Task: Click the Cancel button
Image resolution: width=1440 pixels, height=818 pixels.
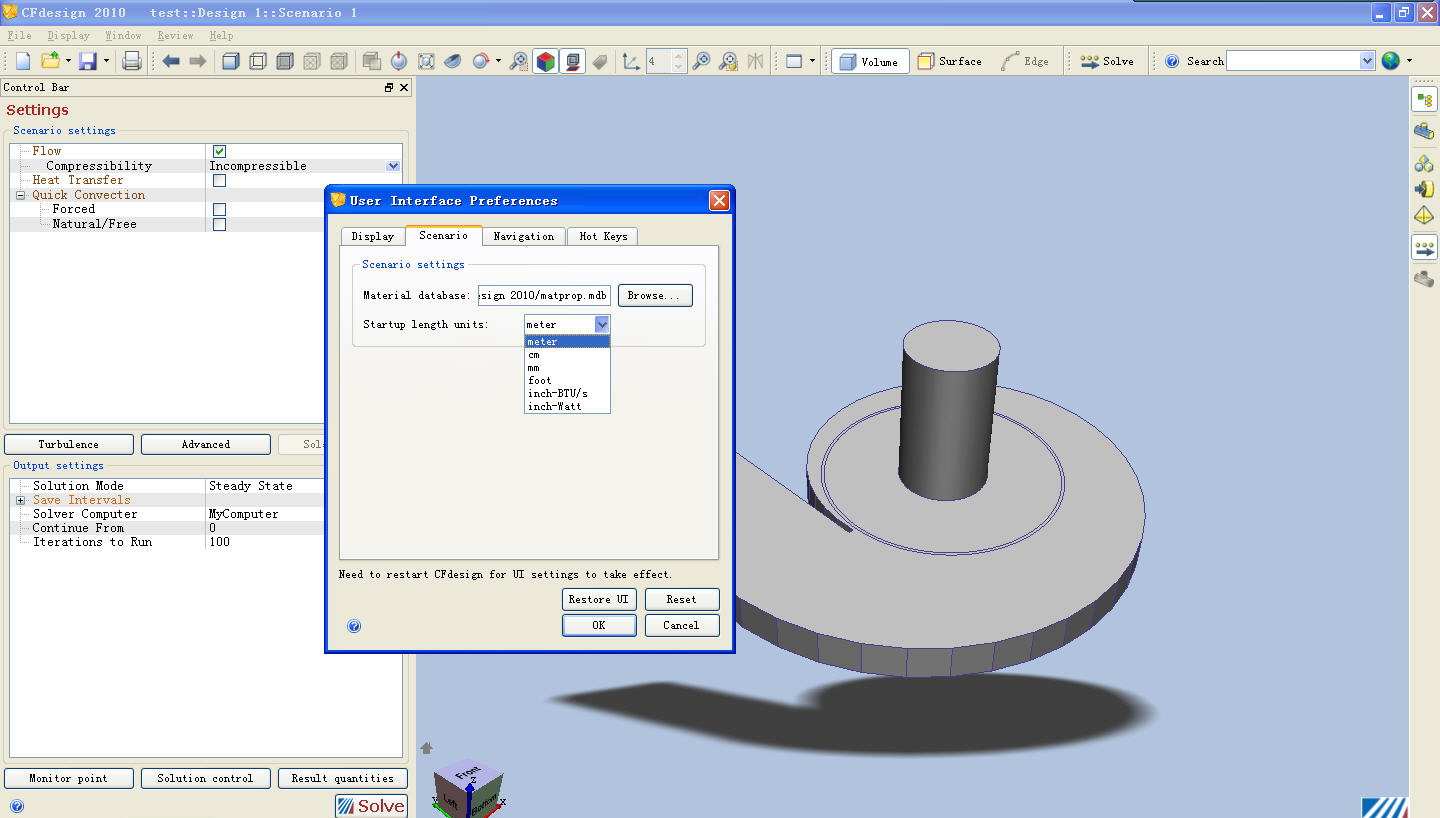Action: point(681,625)
